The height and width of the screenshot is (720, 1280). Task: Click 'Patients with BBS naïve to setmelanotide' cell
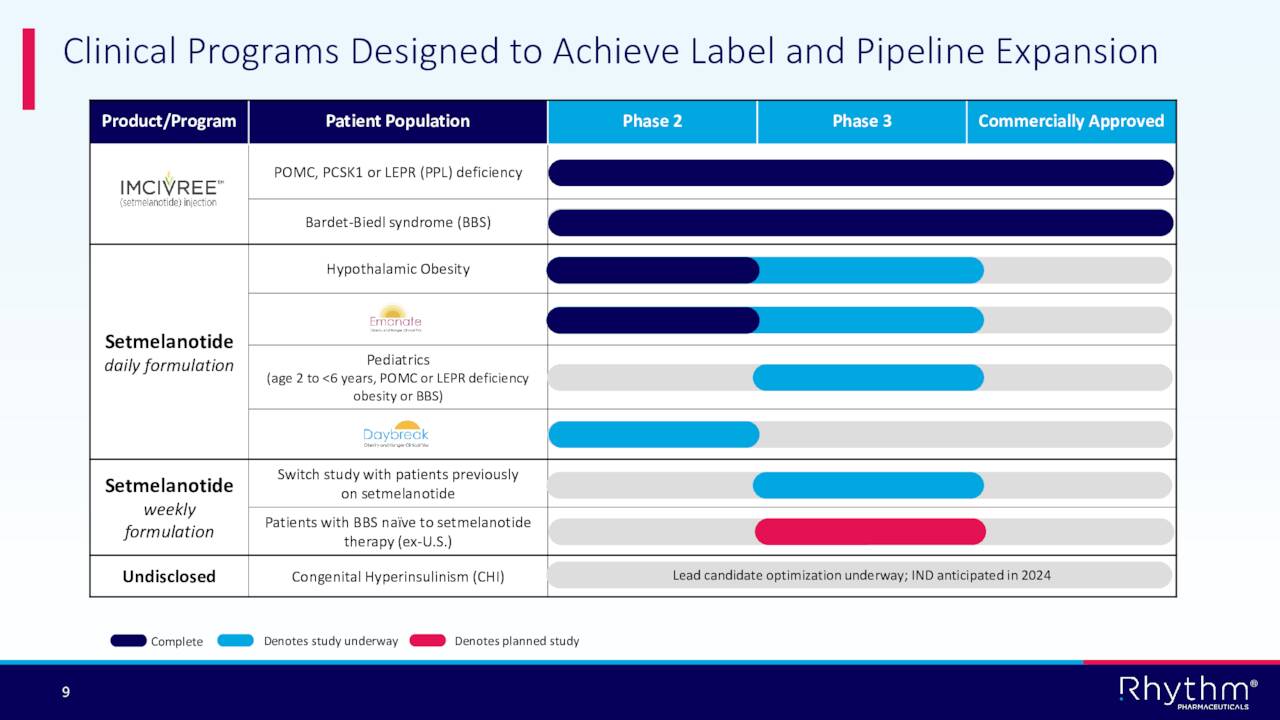tap(398, 532)
